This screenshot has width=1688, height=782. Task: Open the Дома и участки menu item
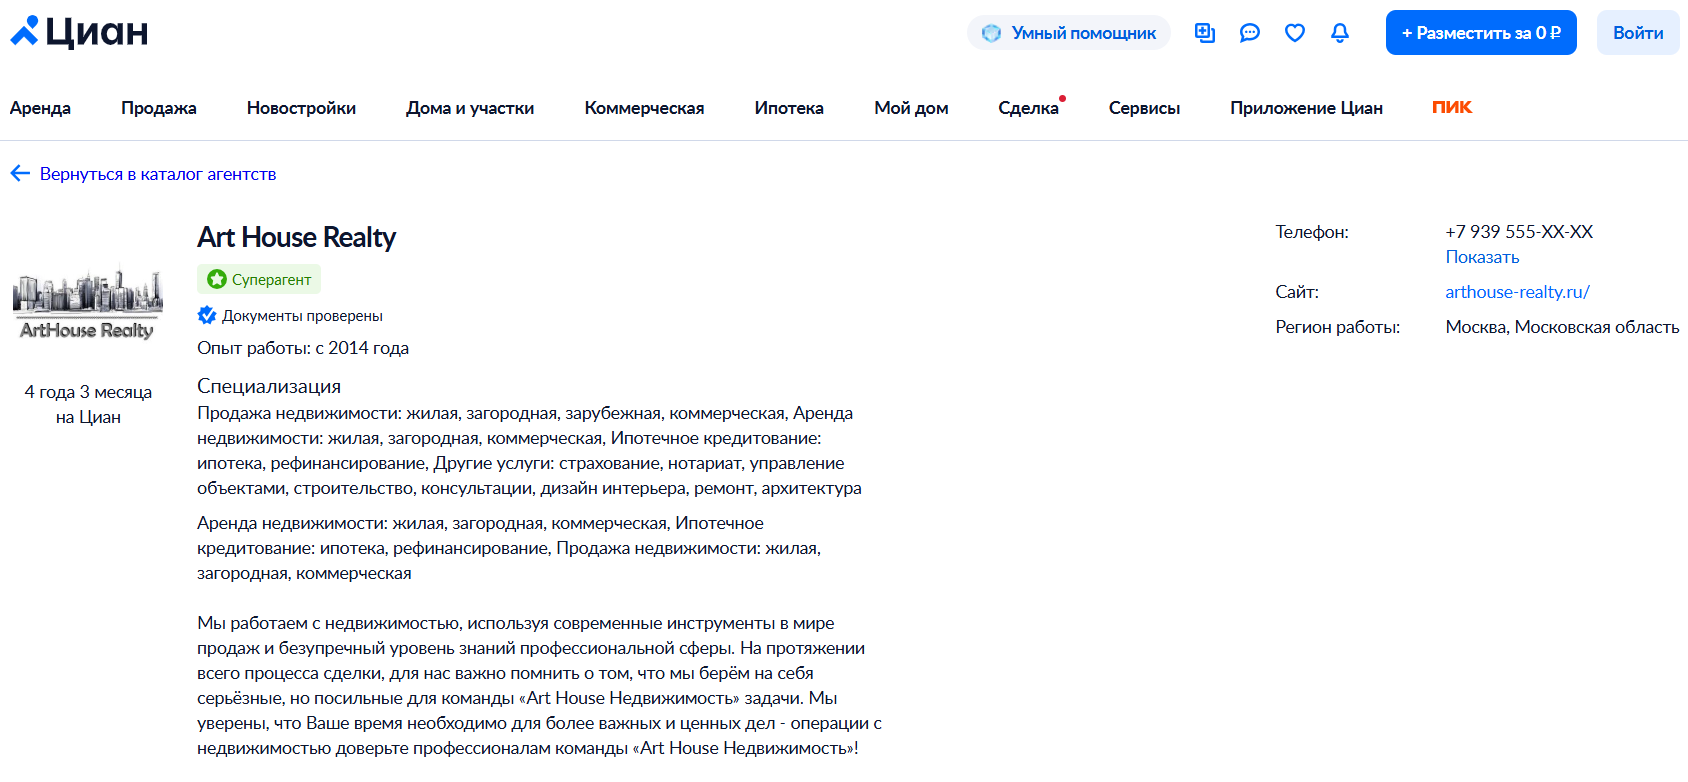pyautogui.click(x=470, y=108)
